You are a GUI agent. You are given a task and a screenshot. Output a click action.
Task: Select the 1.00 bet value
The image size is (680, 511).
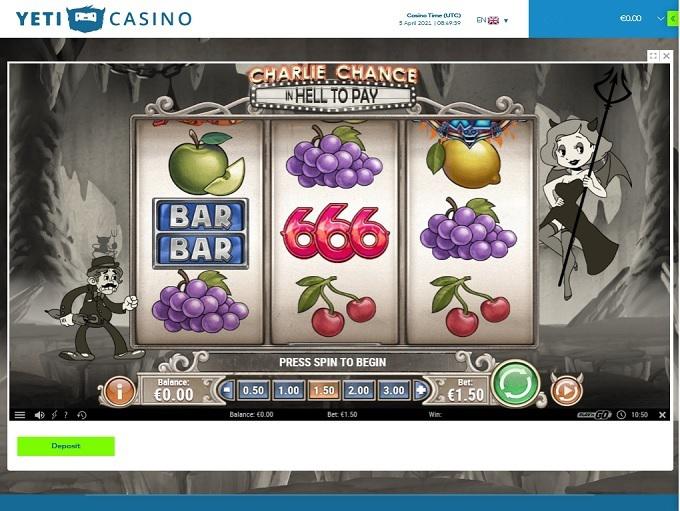pos(288,390)
